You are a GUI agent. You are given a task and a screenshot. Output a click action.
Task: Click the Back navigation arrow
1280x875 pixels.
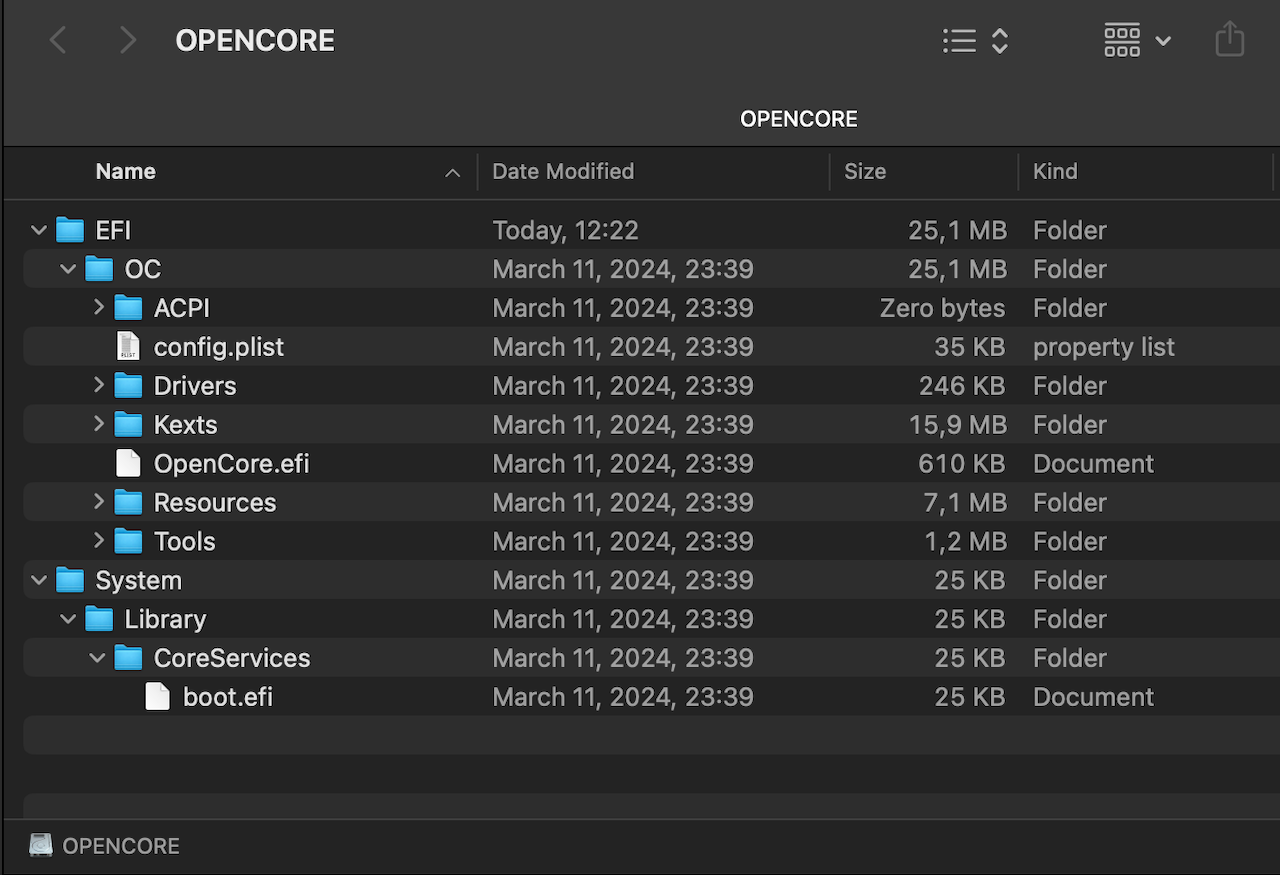point(58,41)
